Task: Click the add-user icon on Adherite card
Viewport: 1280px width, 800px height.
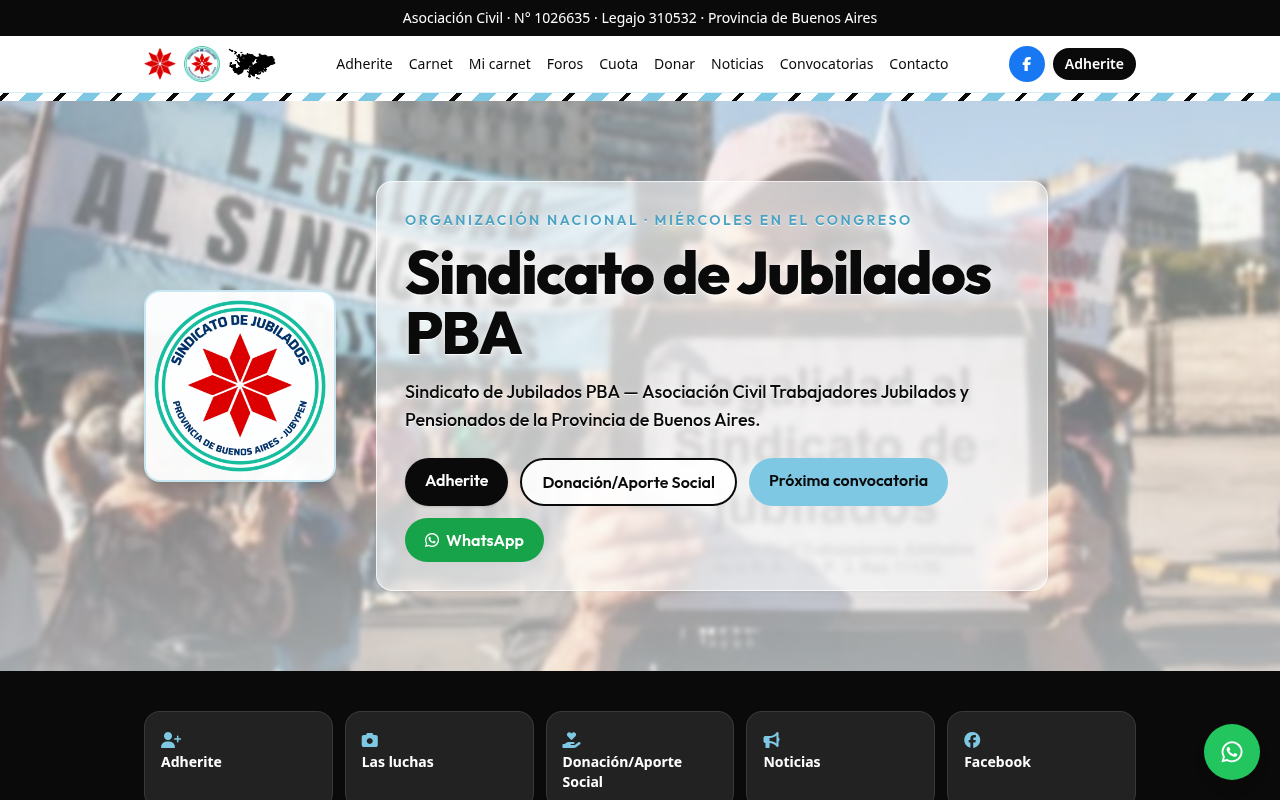Action: (171, 740)
